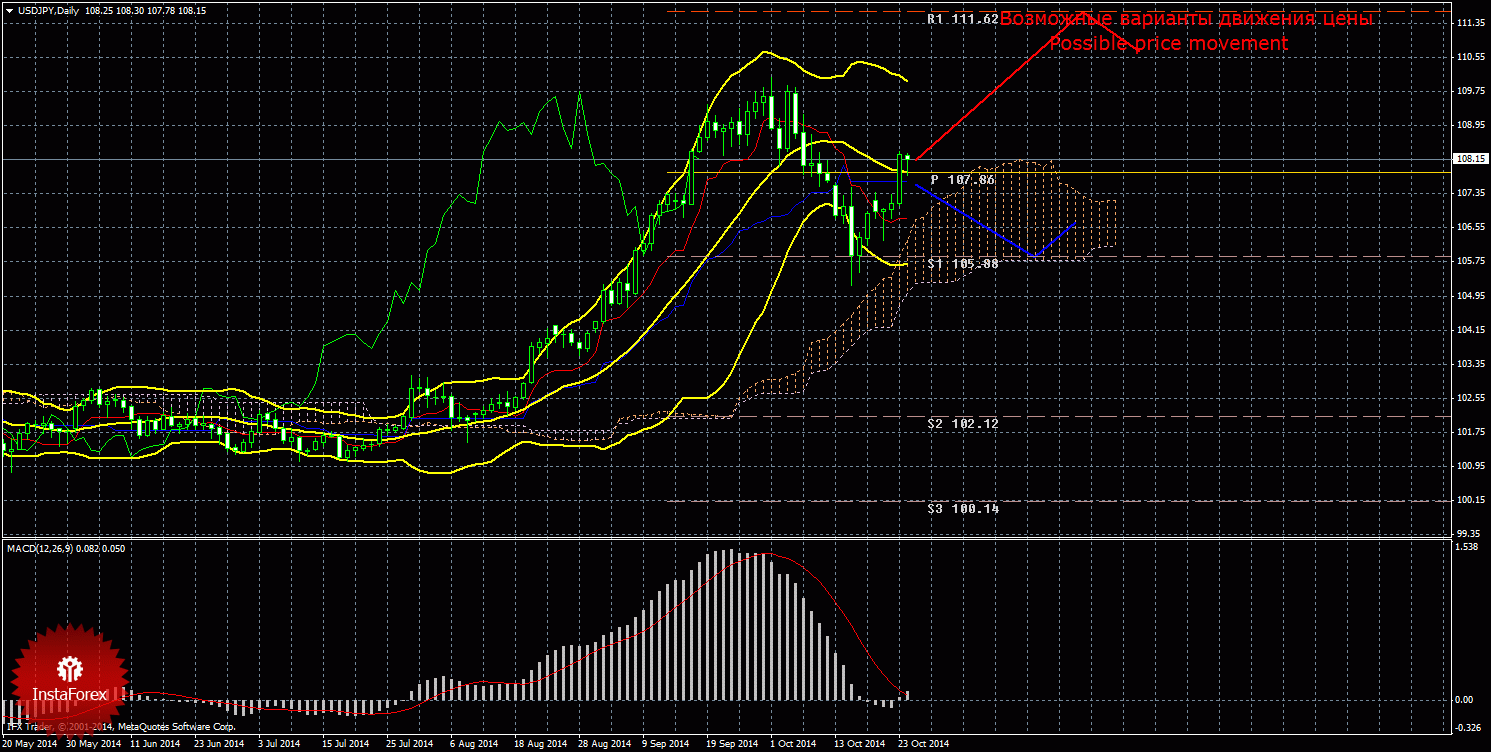Click the 1.538 MACD scale value

tap(1467, 547)
